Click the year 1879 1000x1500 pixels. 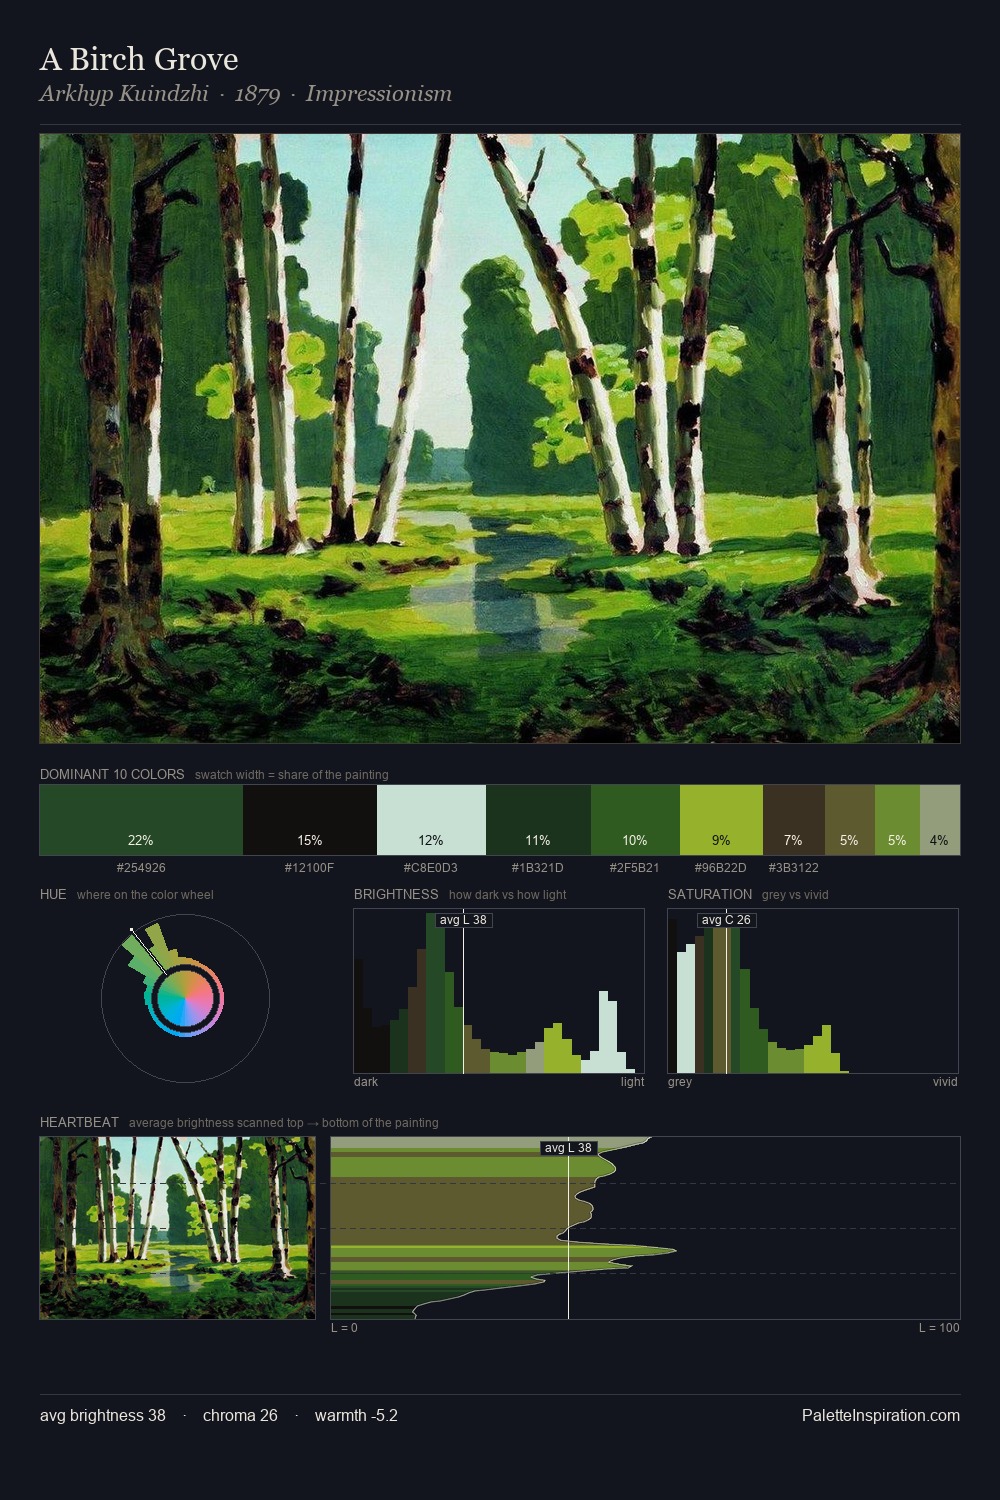pyautogui.click(x=257, y=94)
